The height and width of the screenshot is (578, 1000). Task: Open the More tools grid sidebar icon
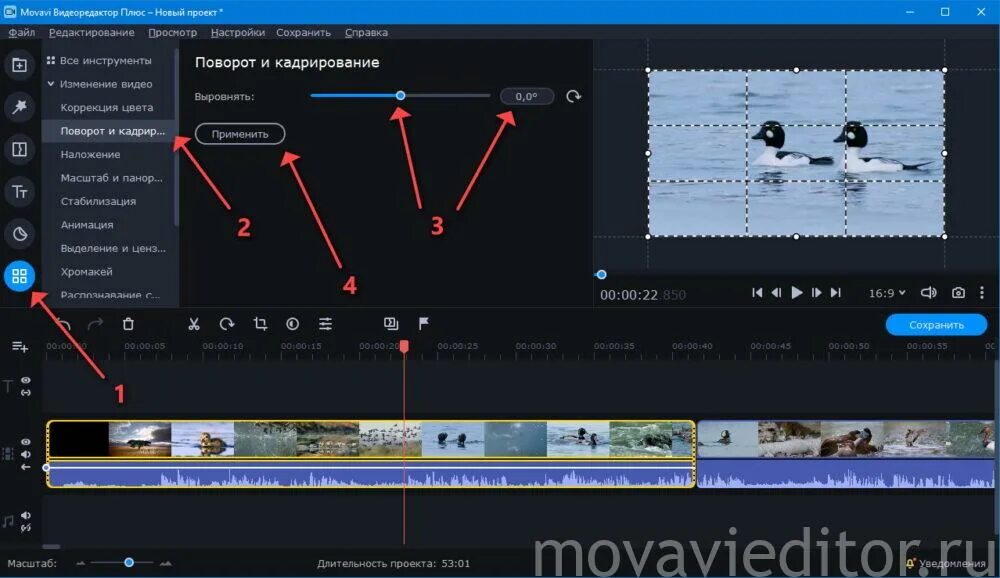[x=19, y=276]
